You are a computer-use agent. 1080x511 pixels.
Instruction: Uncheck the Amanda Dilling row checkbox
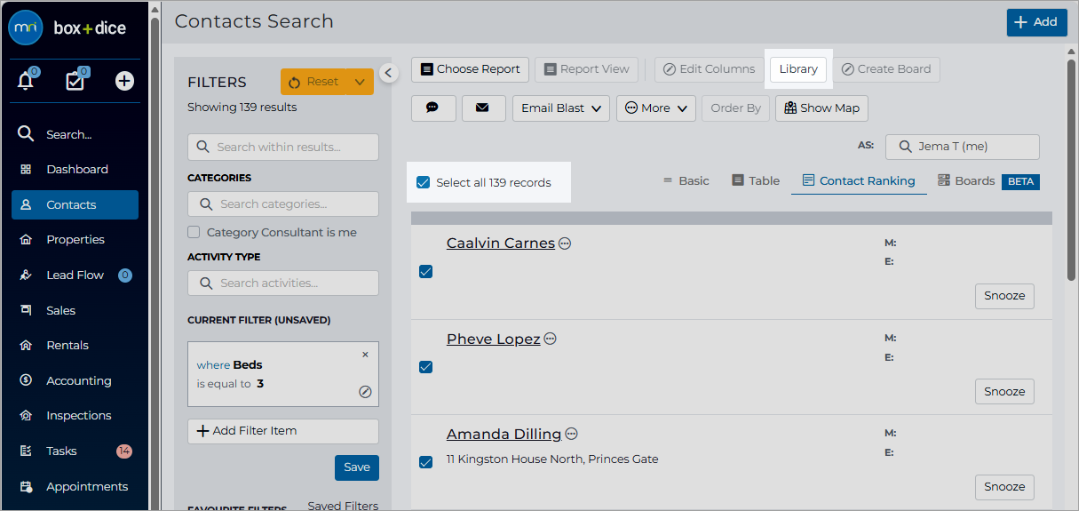tap(426, 462)
